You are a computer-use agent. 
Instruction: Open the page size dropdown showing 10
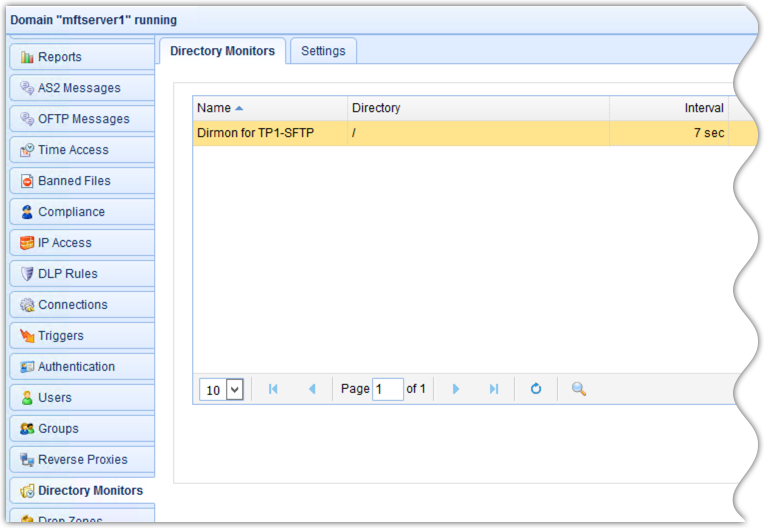click(x=222, y=389)
